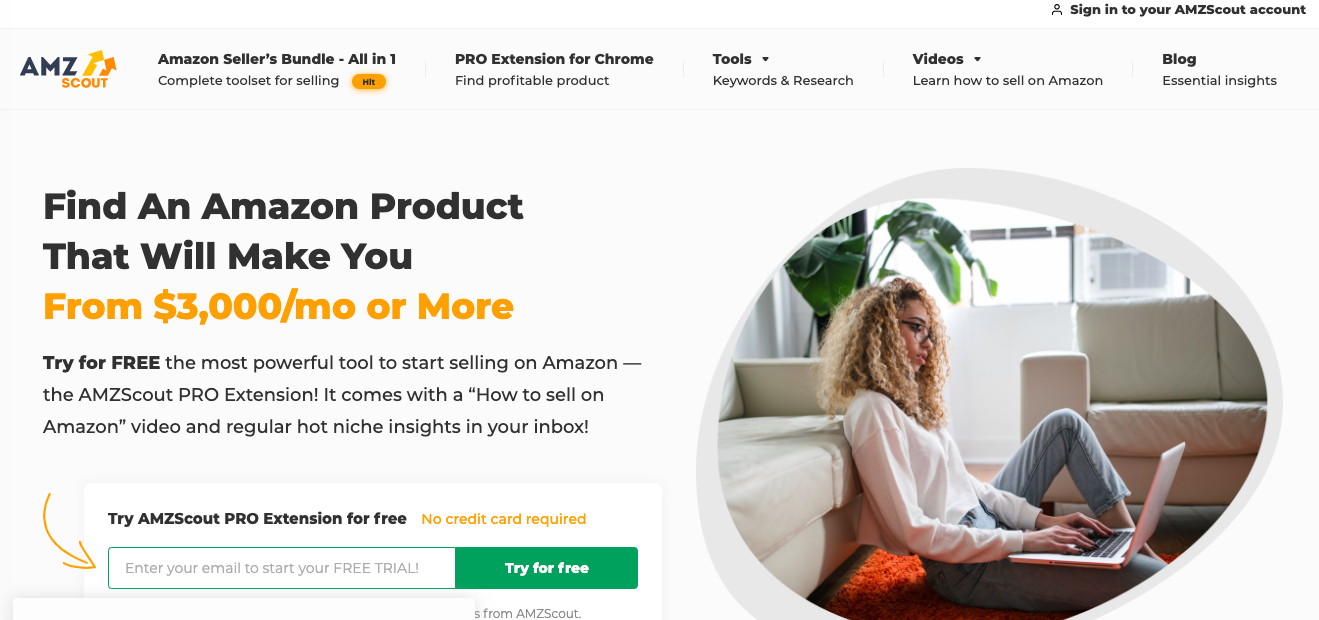Open PRO Extension for Chrome page

coord(554,59)
